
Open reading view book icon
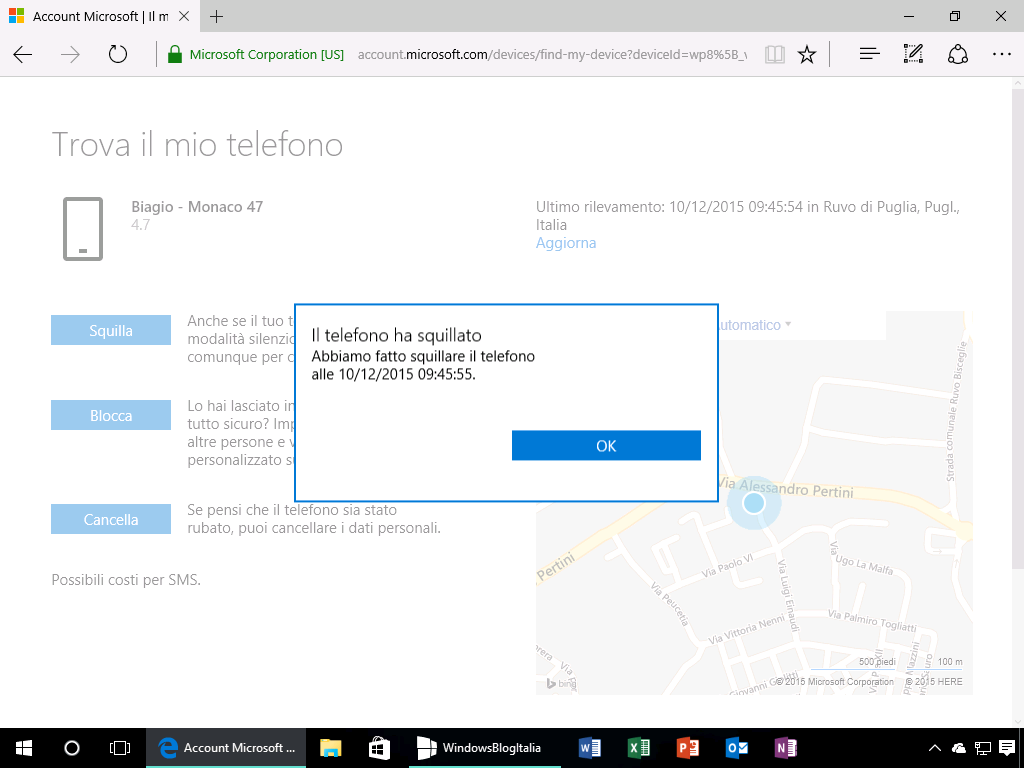tap(775, 54)
